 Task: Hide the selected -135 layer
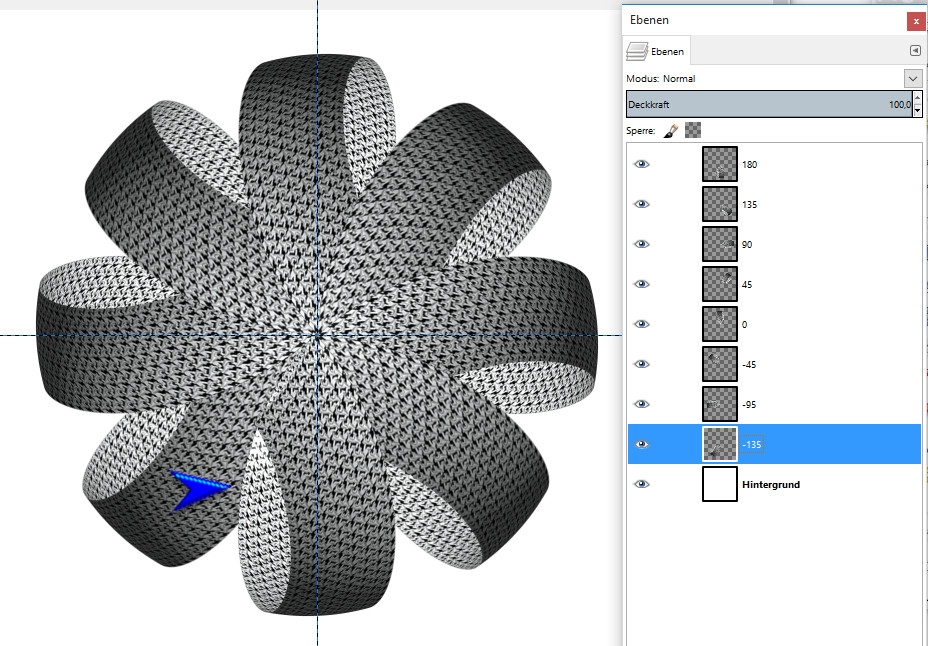coord(642,444)
